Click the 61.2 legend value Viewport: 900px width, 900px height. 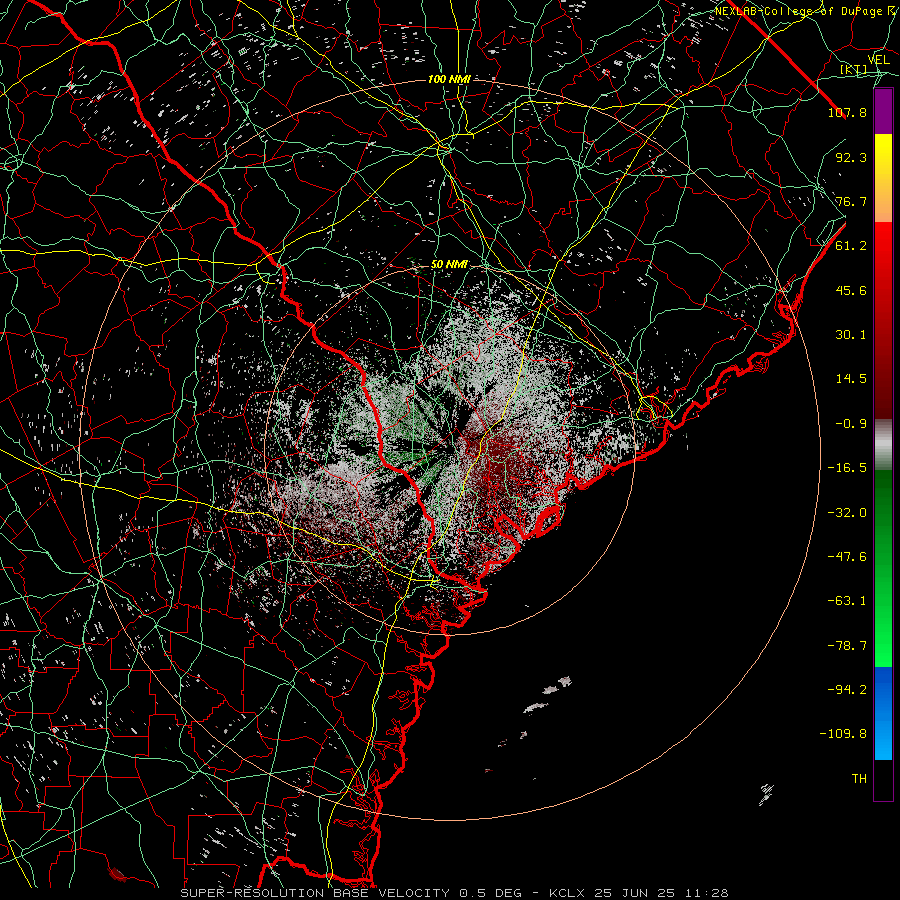[851, 246]
